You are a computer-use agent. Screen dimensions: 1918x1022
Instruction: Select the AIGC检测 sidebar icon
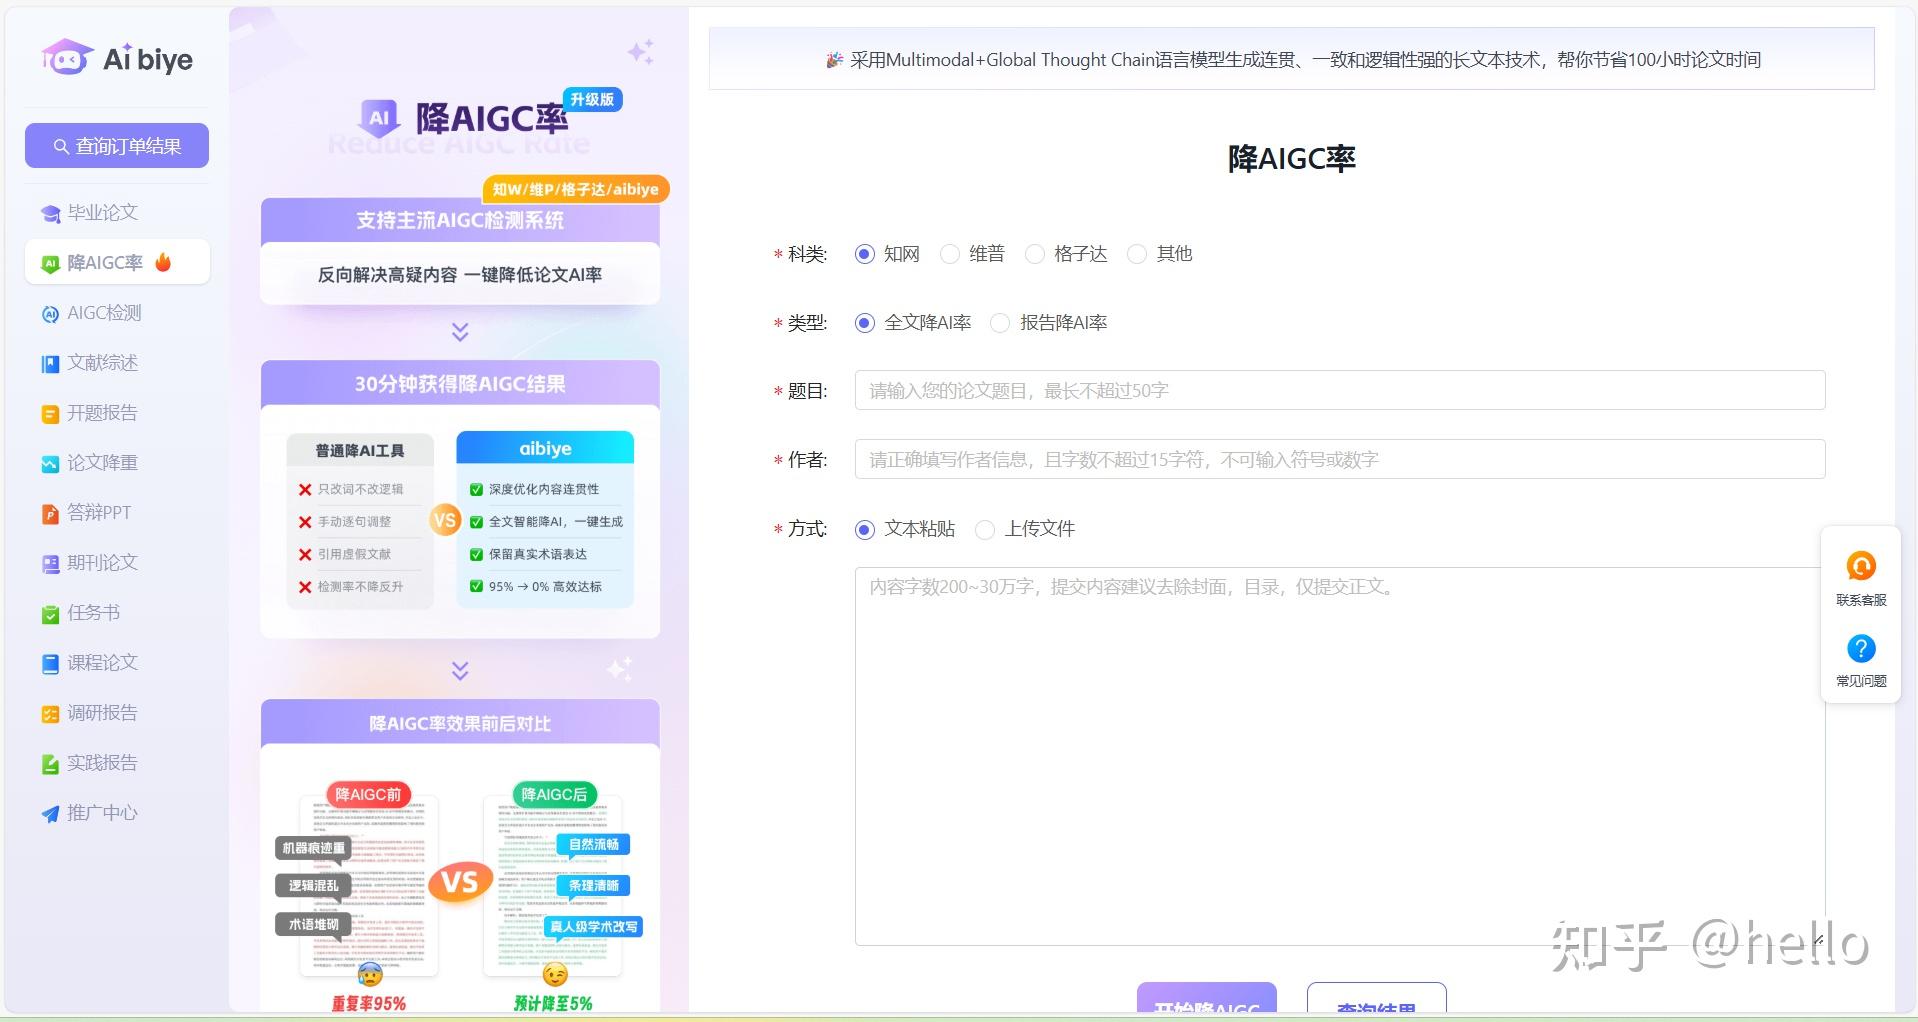[x=50, y=313]
